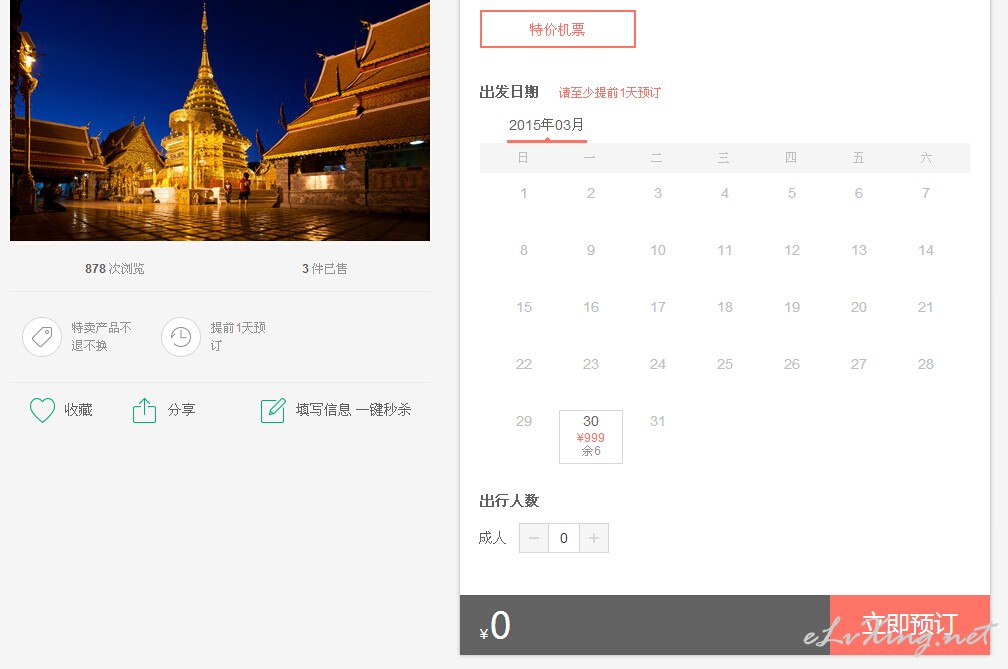Image resolution: width=1008 pixels, height=669 pixels.
Task: Click the clock advance-booking icon
Action: point(181,337)
